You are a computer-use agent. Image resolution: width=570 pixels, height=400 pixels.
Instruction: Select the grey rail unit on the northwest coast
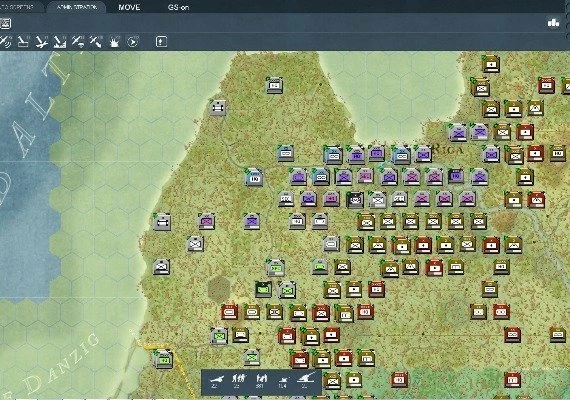(218, 108)
